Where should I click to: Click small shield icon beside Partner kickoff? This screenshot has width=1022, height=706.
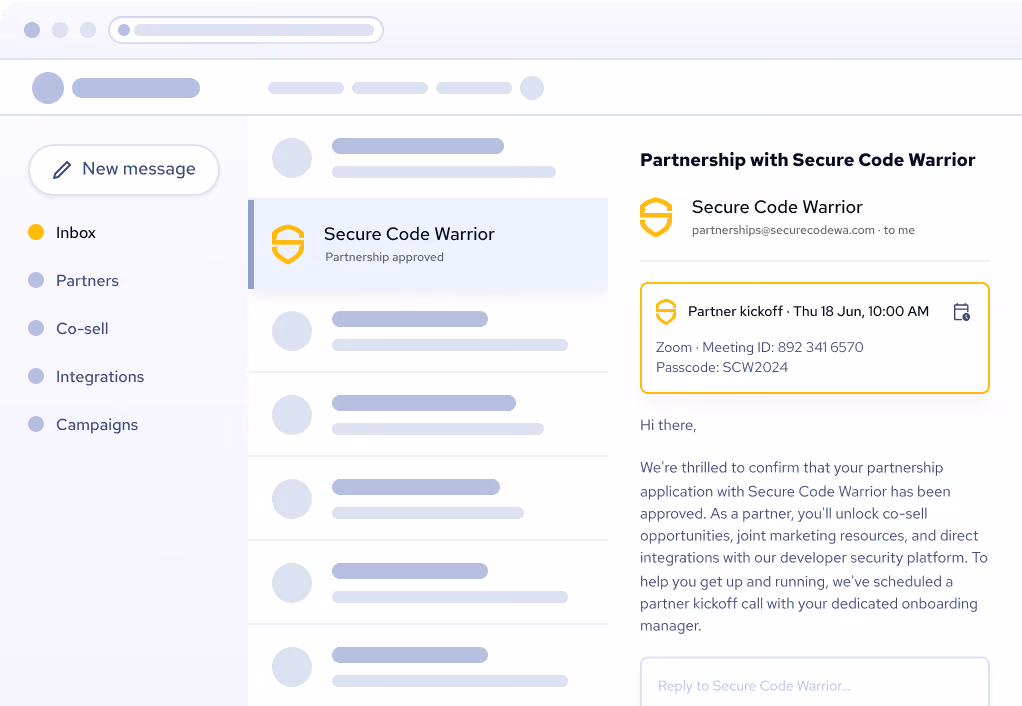tap(666, 312)
